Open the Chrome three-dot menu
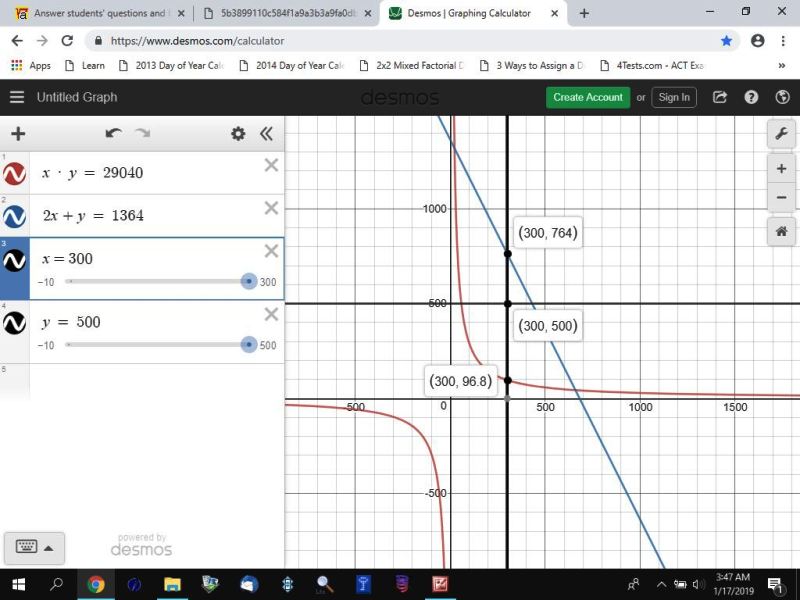Viewport: 800px width, 600px height. [x=783, y=41]
